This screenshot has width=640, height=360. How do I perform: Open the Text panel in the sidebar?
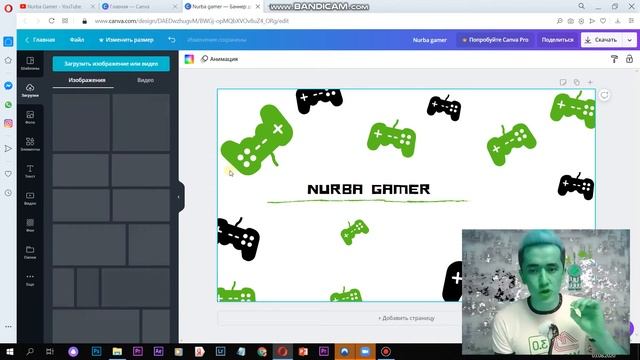click(x=30, y=171)
